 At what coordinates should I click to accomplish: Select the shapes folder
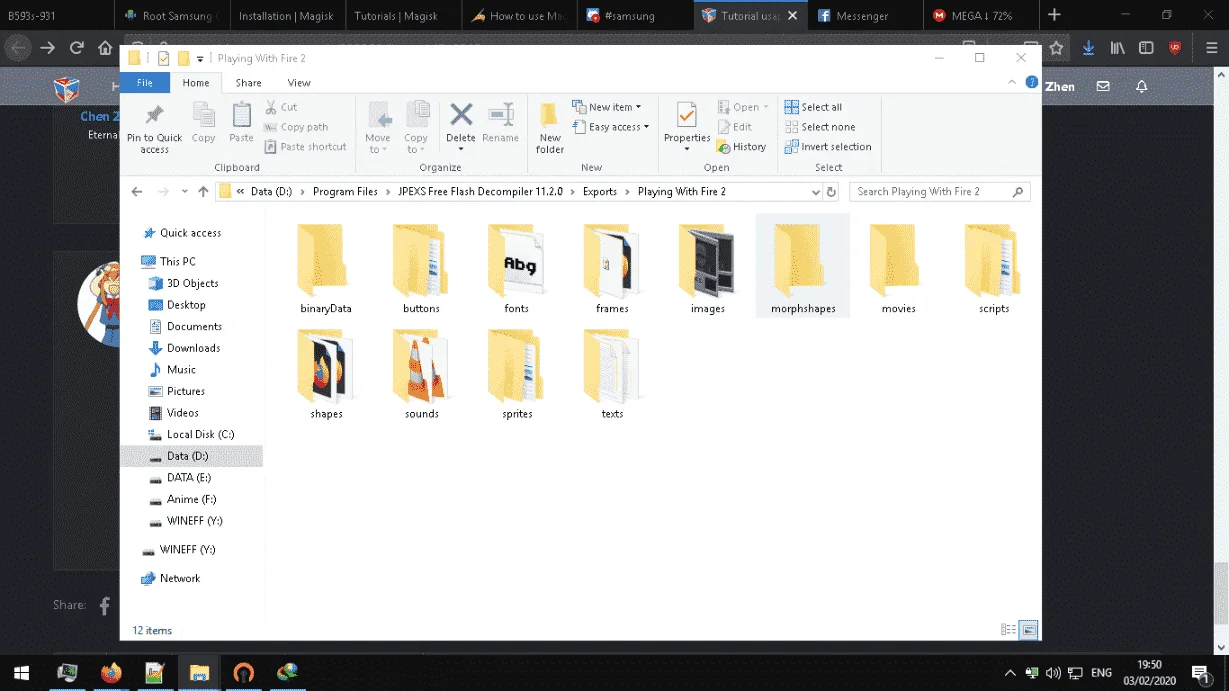pyautogui.click(x=326, y=374)
